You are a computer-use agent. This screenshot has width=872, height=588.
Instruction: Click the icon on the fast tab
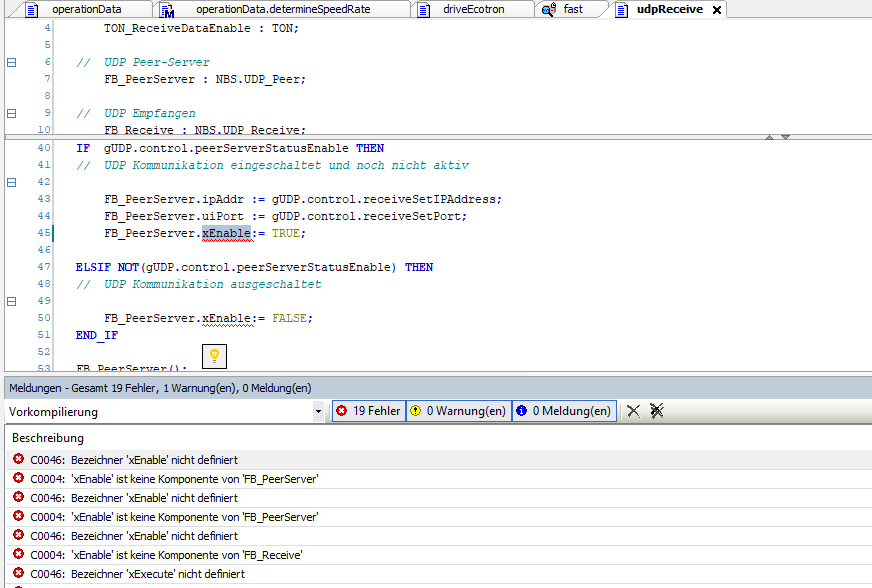coord(548,9)
